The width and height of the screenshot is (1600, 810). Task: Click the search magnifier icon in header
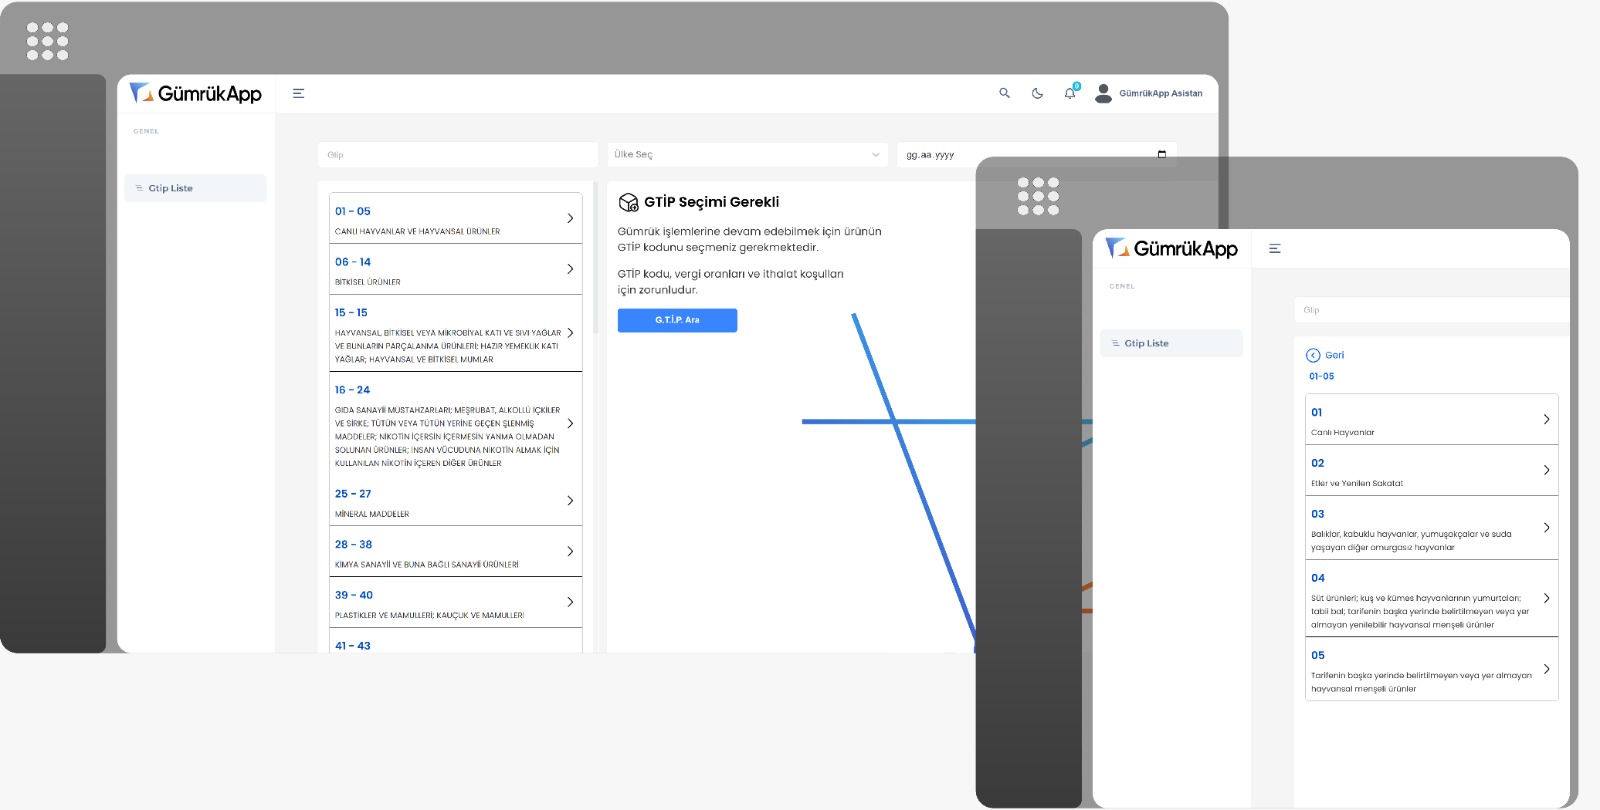click(1004, 93)
